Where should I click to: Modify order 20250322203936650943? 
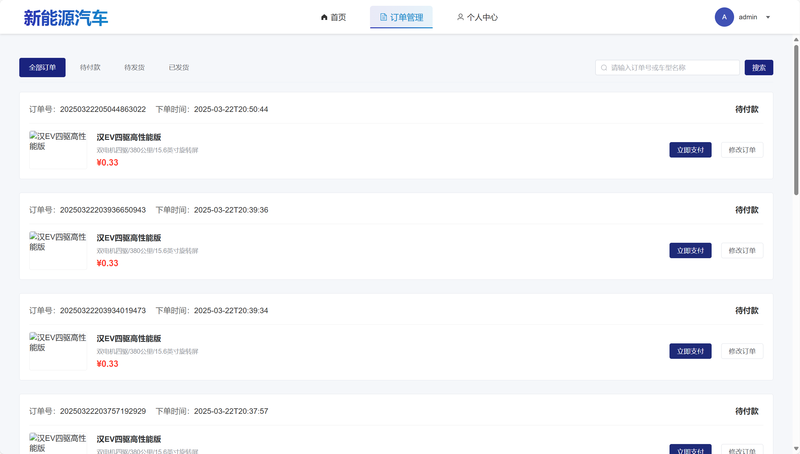(x=742, y=250)
